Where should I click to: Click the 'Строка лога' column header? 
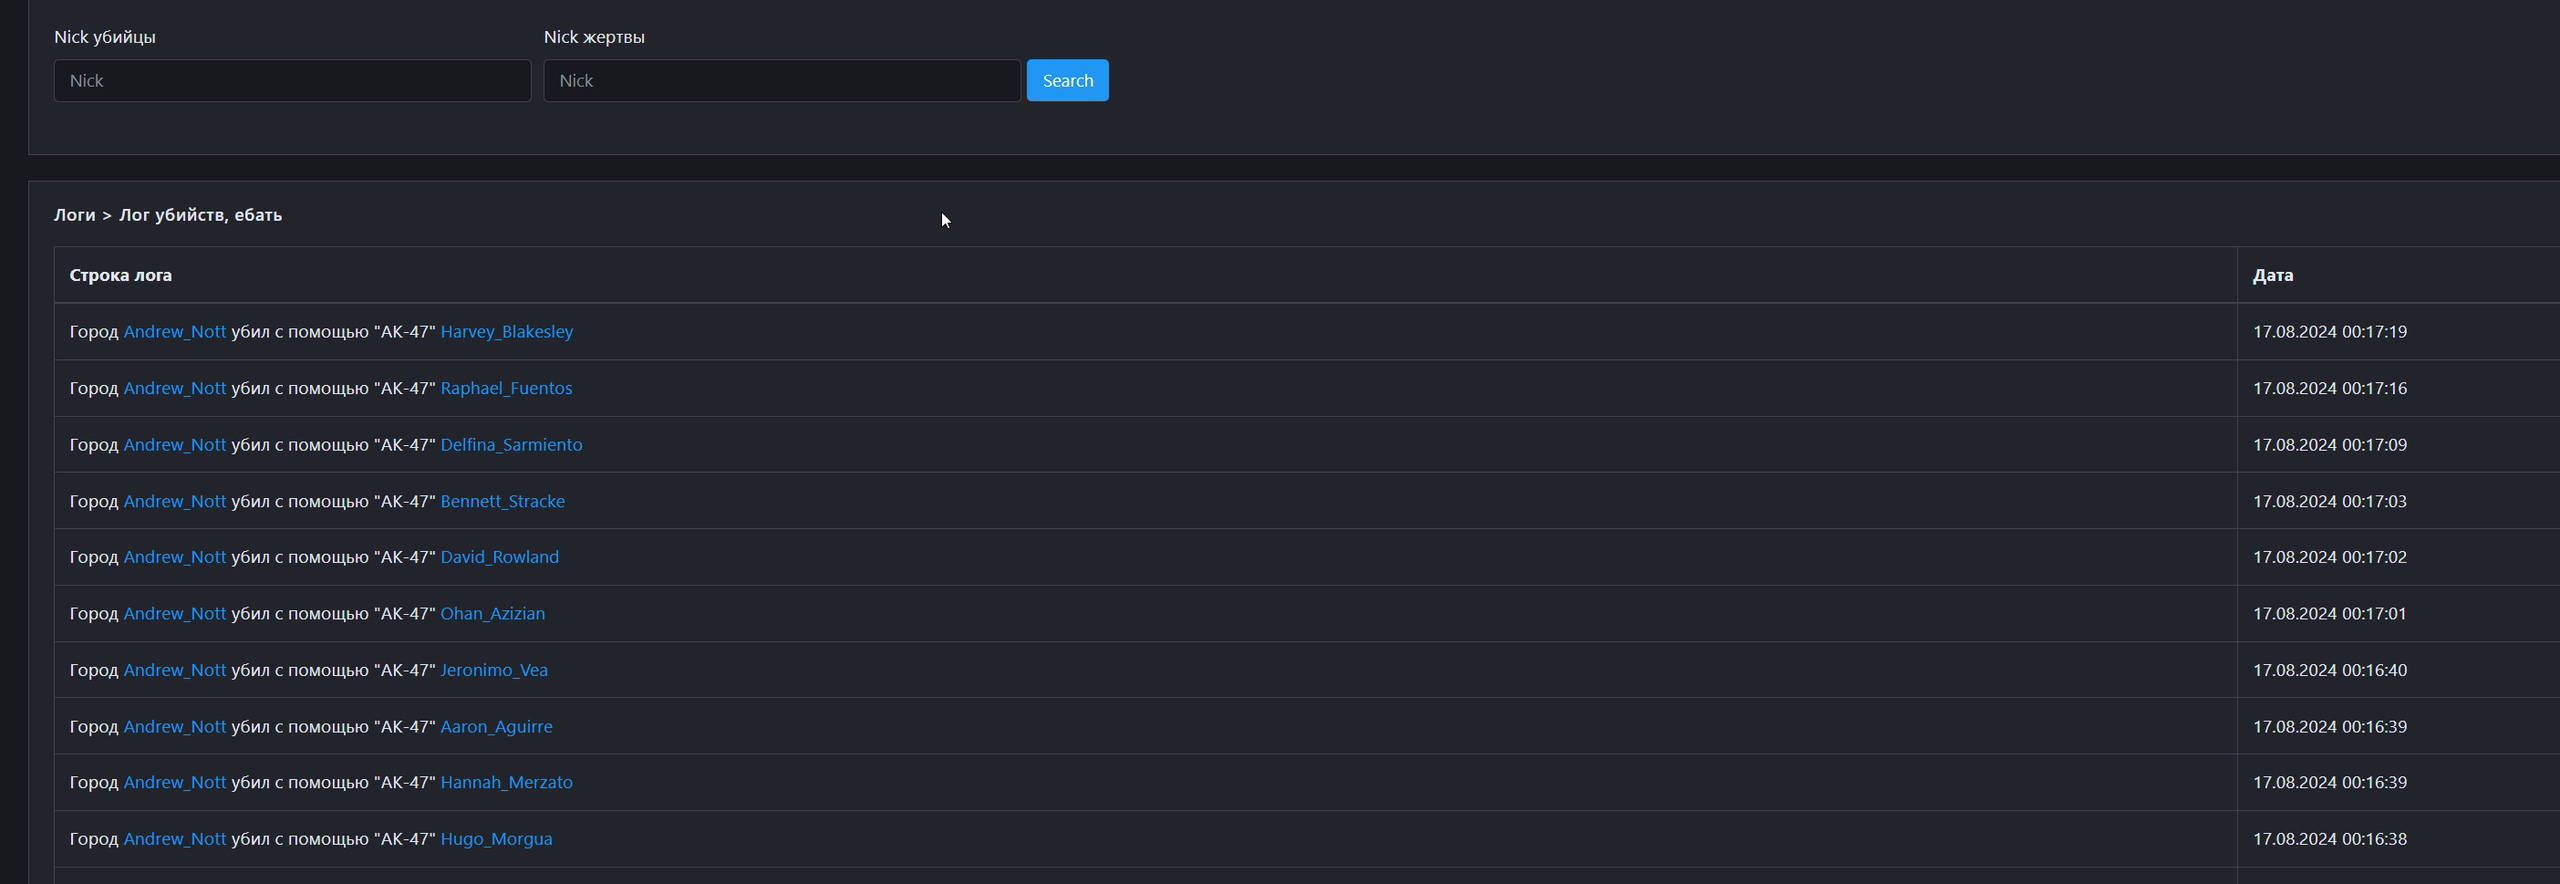click(x=121, y=275)
